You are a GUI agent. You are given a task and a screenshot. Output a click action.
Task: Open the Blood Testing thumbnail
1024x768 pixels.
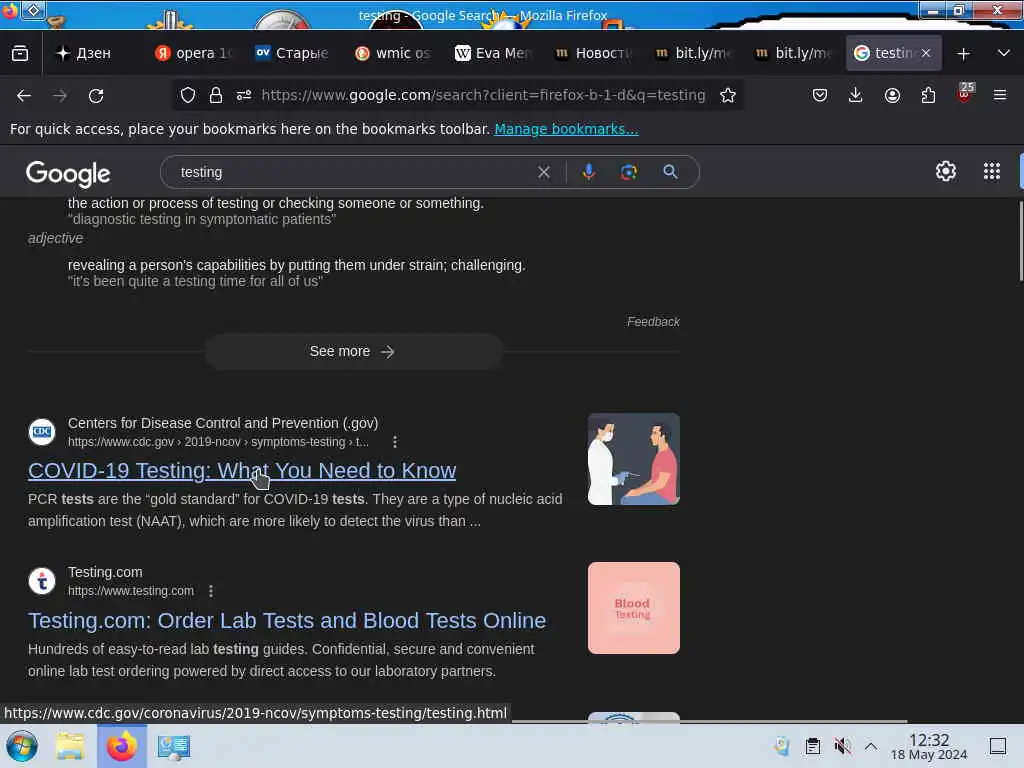click(x=633, y=608)
